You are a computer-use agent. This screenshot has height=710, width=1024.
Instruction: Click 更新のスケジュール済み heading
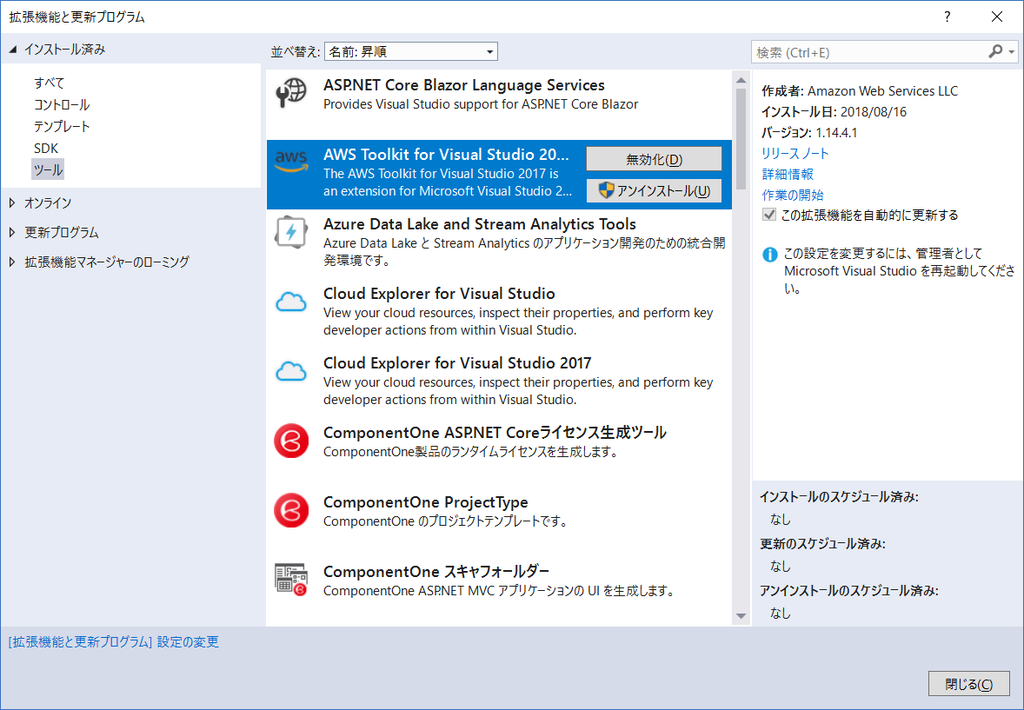pyautogui.click(x=822, y=543)
